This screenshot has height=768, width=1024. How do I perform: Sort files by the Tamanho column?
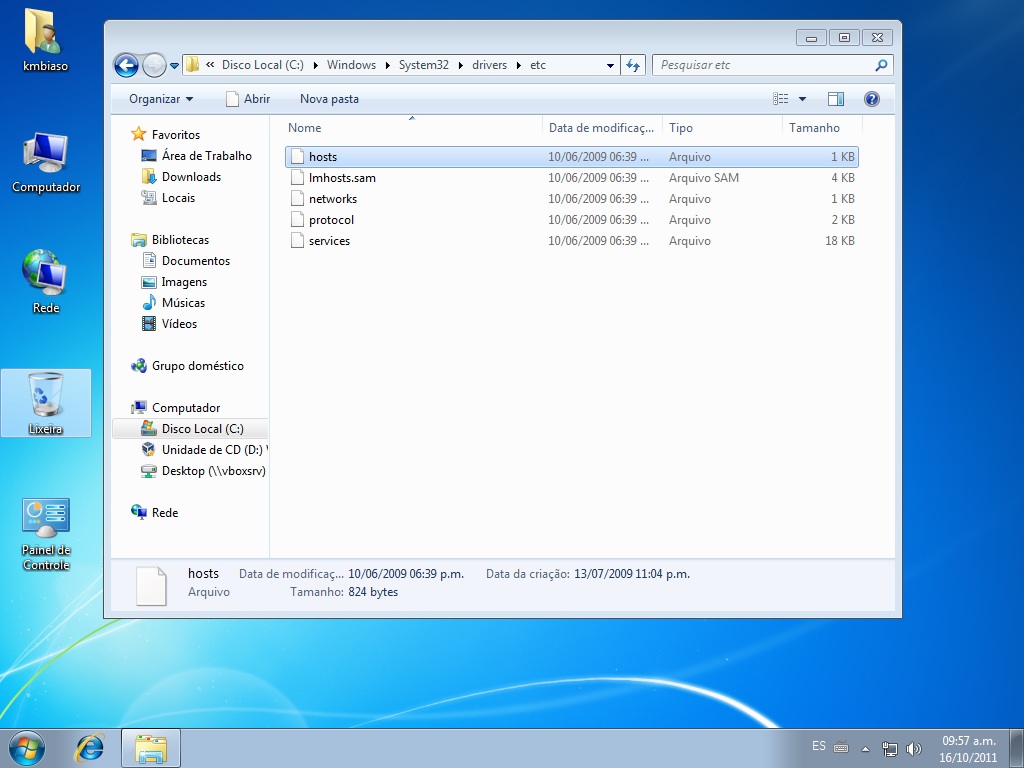[x=815, y=127]
